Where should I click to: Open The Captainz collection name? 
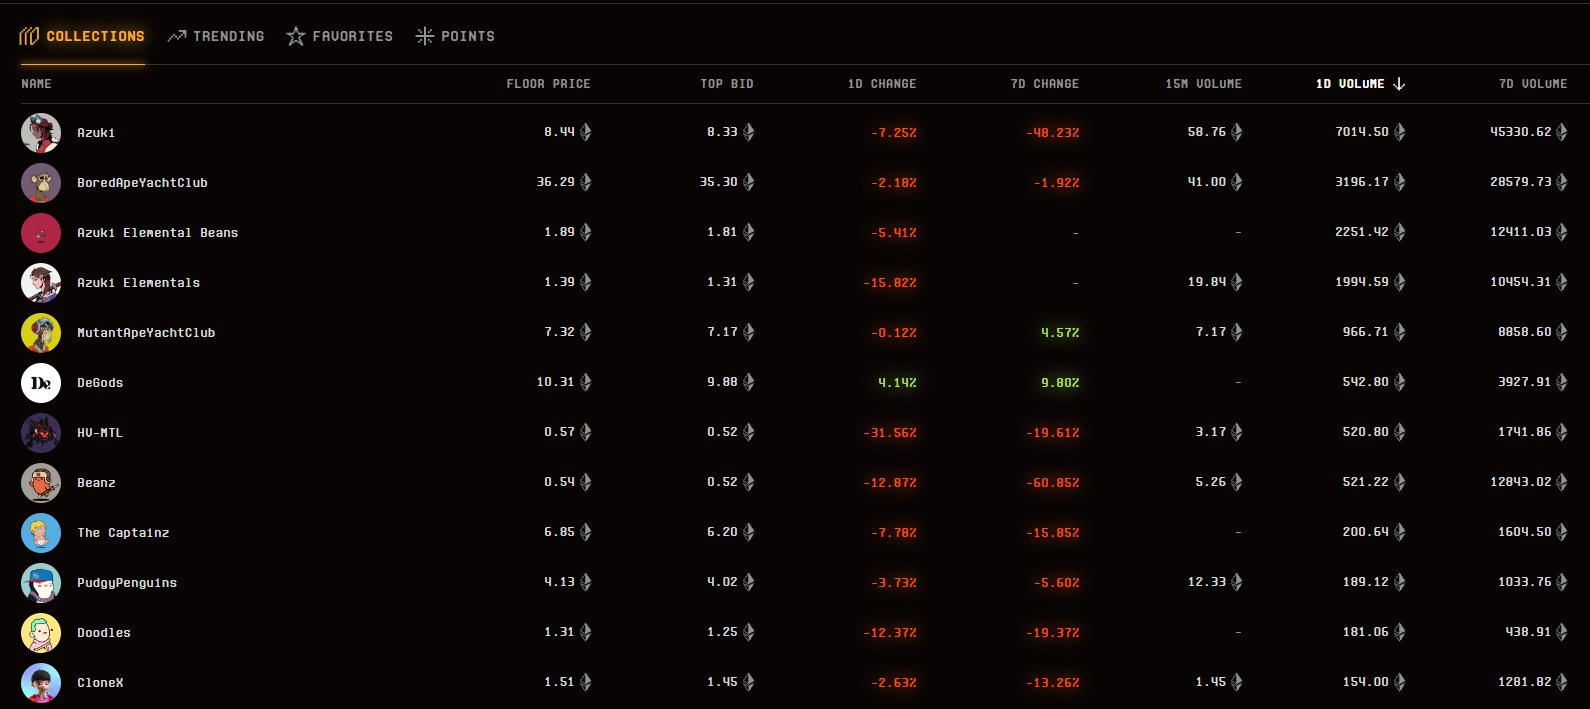point(123,533)
